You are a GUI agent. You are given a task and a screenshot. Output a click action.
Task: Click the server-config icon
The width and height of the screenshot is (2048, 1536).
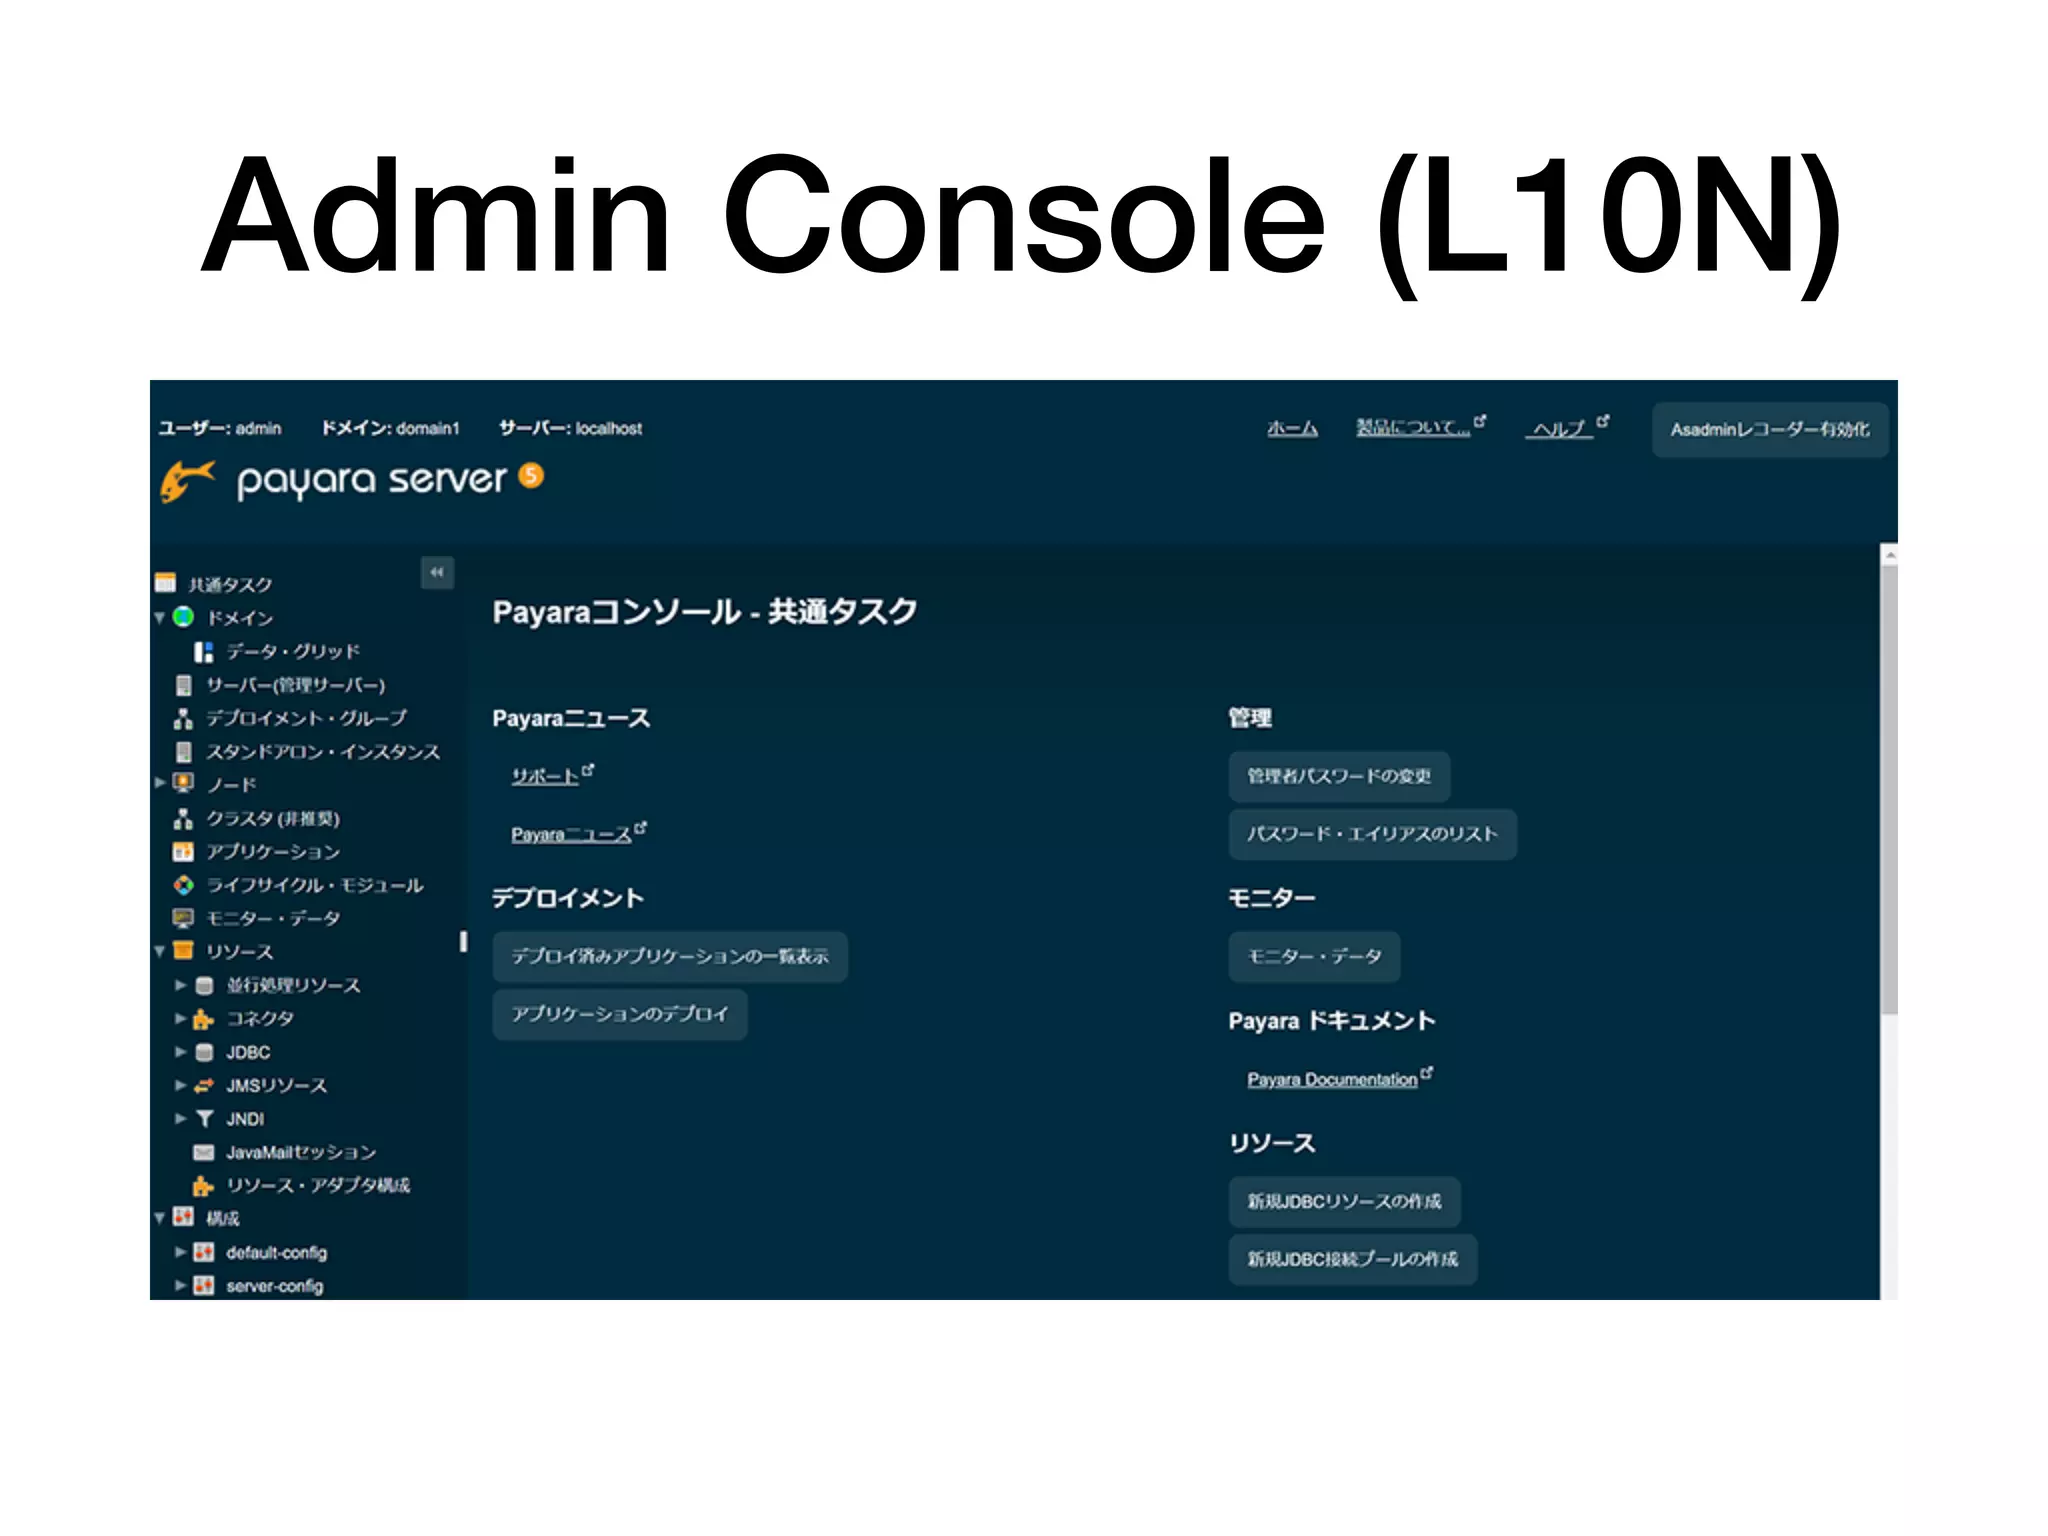[204, 1285]
